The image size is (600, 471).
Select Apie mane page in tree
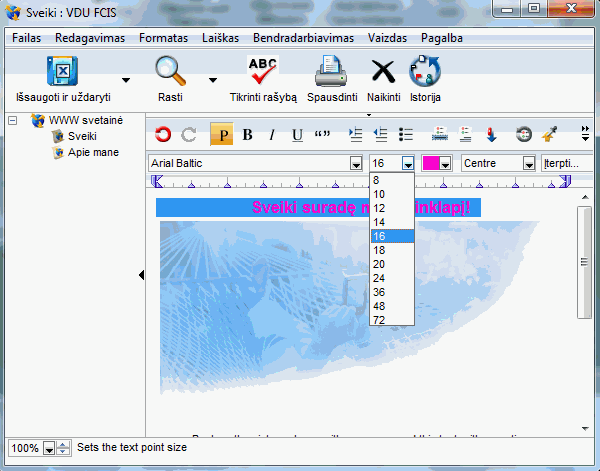[x=88, y=153]
